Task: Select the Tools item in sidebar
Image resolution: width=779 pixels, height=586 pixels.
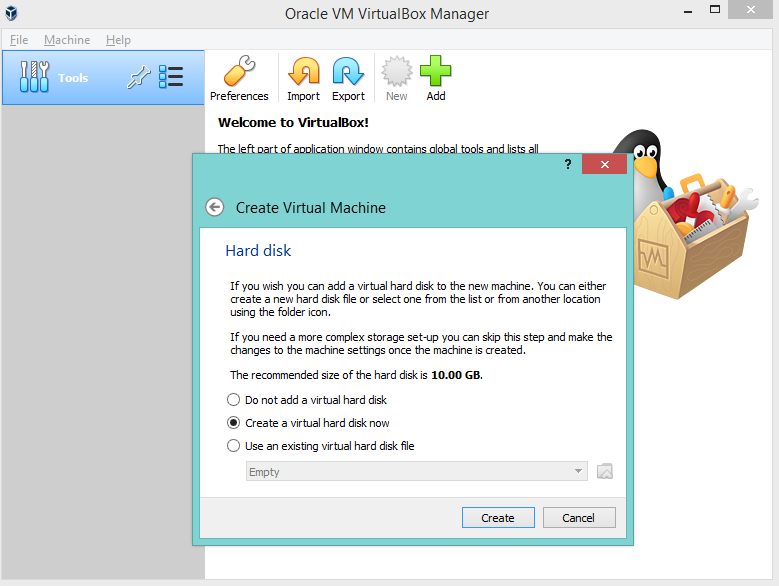Action: [x=103, y=77]
